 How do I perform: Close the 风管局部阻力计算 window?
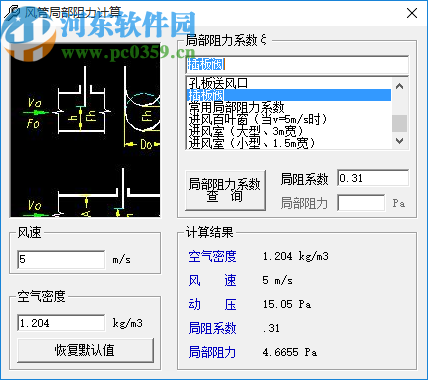412,13
